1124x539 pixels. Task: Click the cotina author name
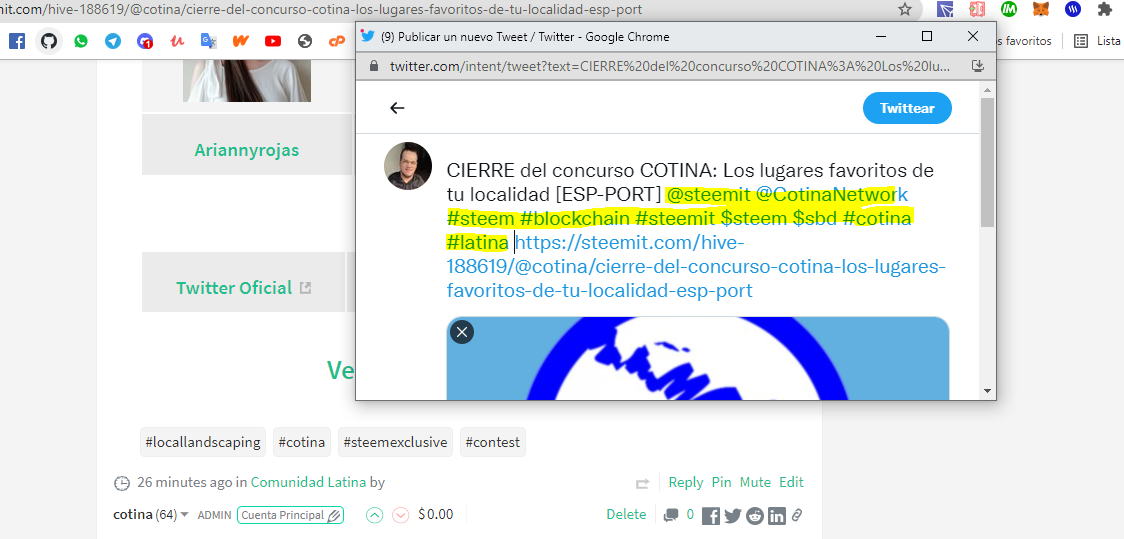coord(133,514)
